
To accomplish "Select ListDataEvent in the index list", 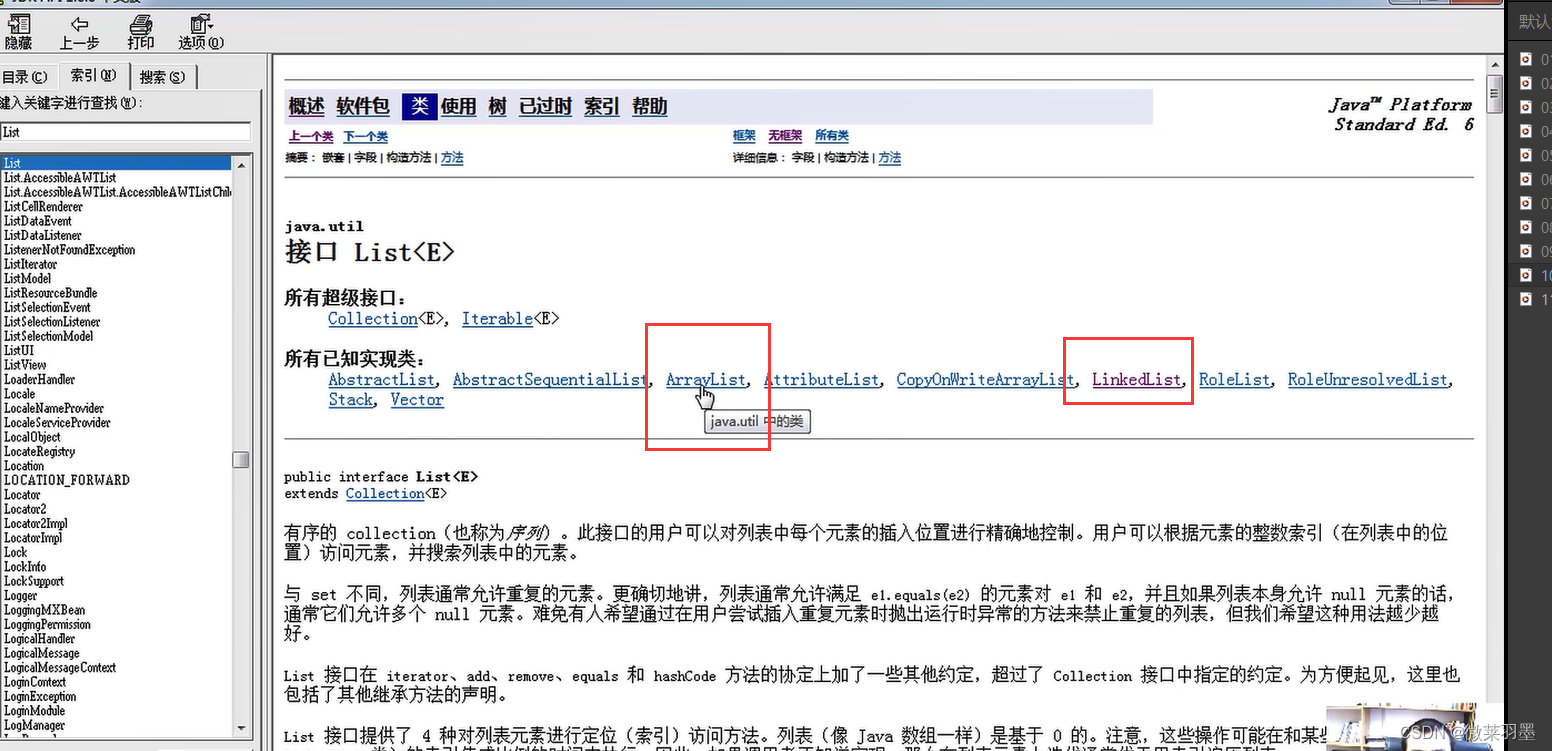I will (x=38, y=221).
